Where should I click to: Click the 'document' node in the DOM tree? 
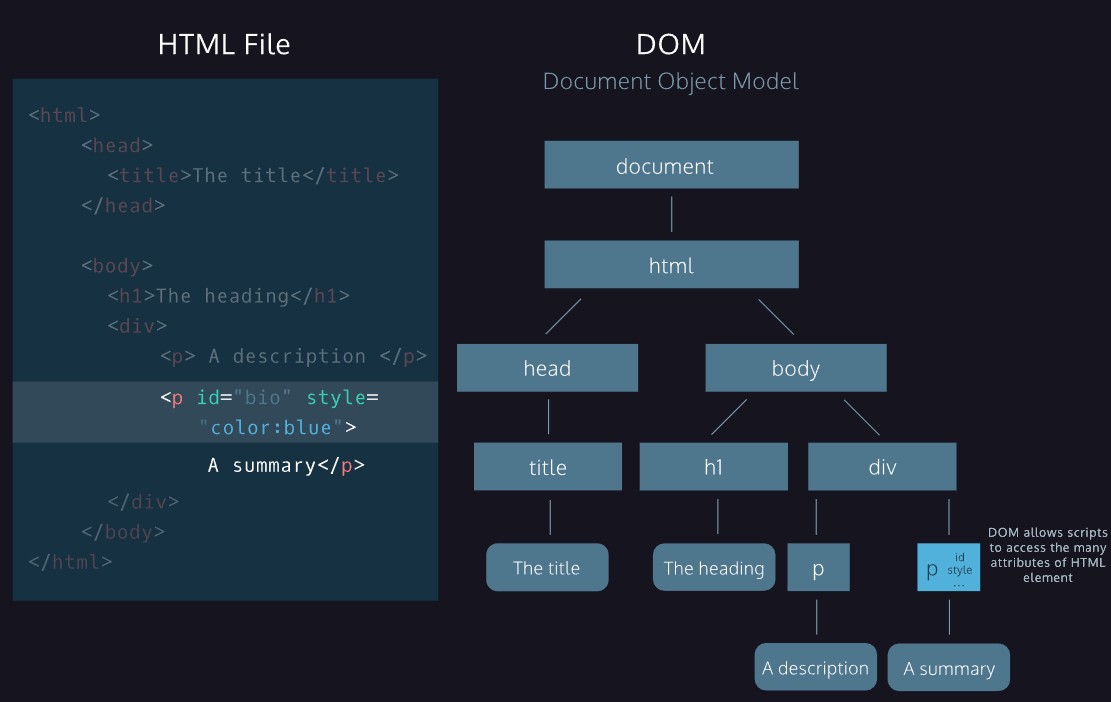pos(671,165)
